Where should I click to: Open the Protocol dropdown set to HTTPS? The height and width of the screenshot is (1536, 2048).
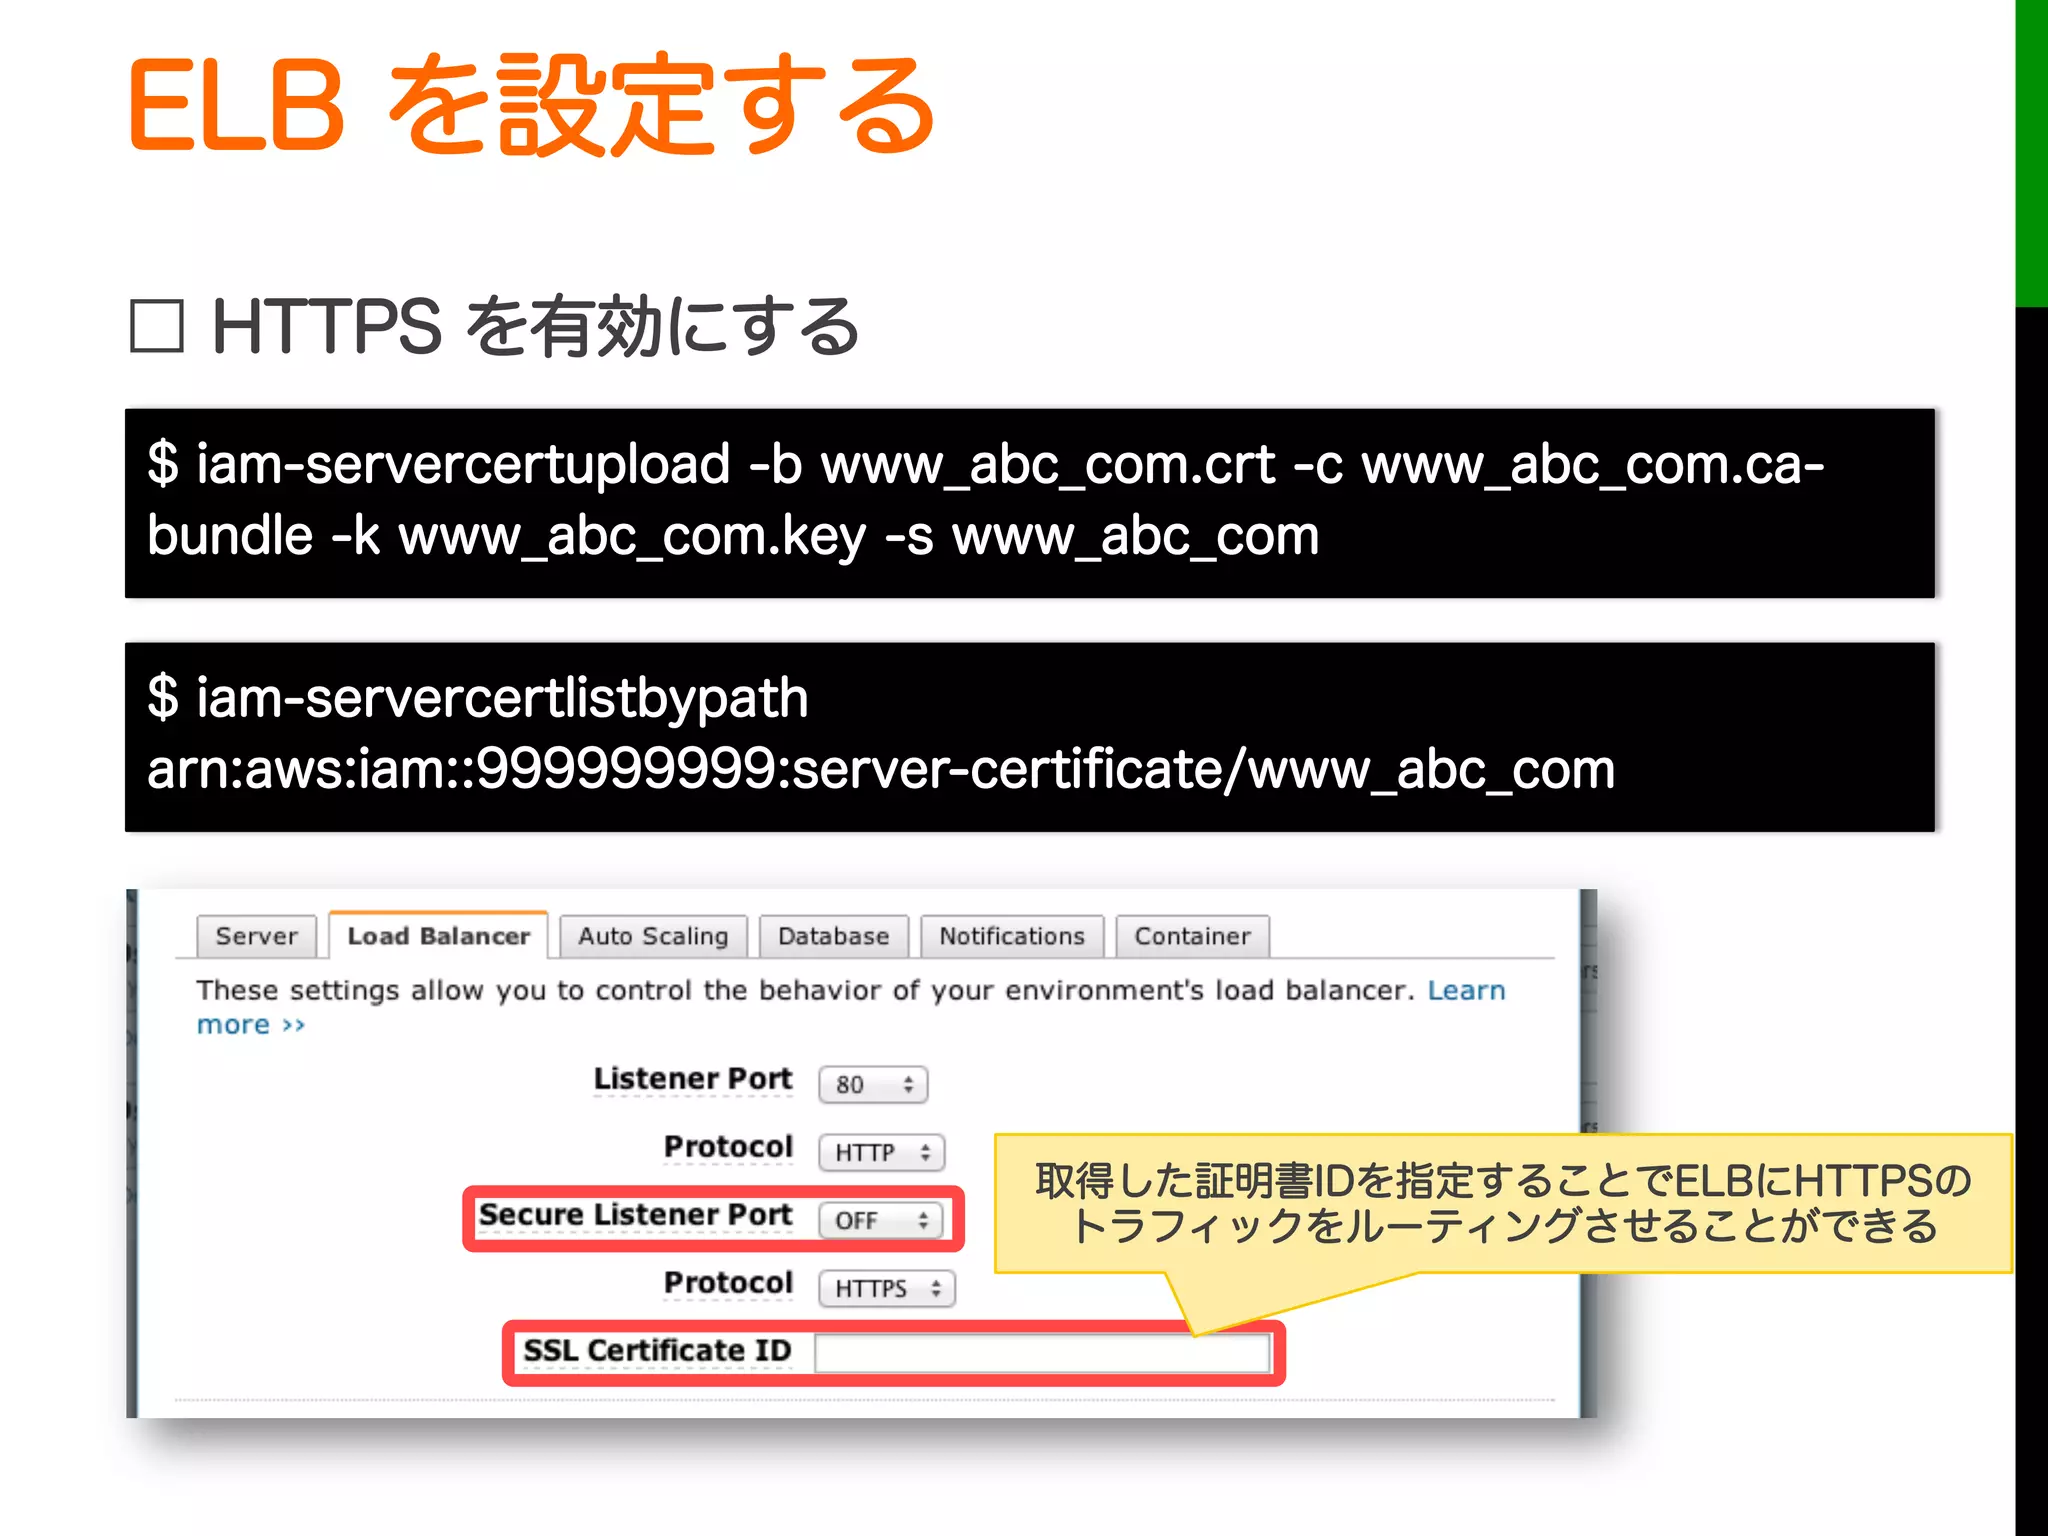887,1289
